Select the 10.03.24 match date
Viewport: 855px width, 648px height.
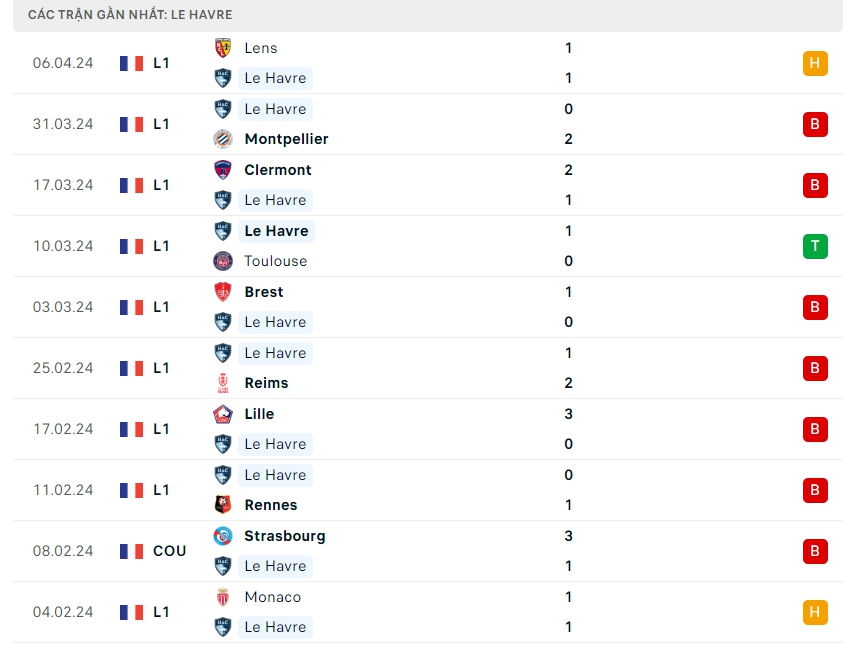[x=63, y=246]
